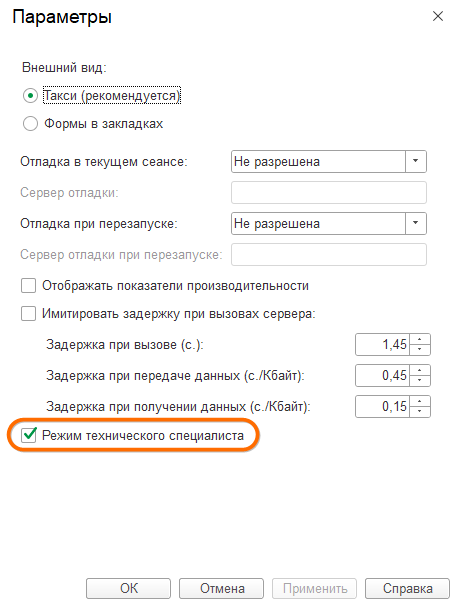Open help with the Справка button
Image resolution: width=458 pixels, height=604 pixels.
click(x=407, y=589)
